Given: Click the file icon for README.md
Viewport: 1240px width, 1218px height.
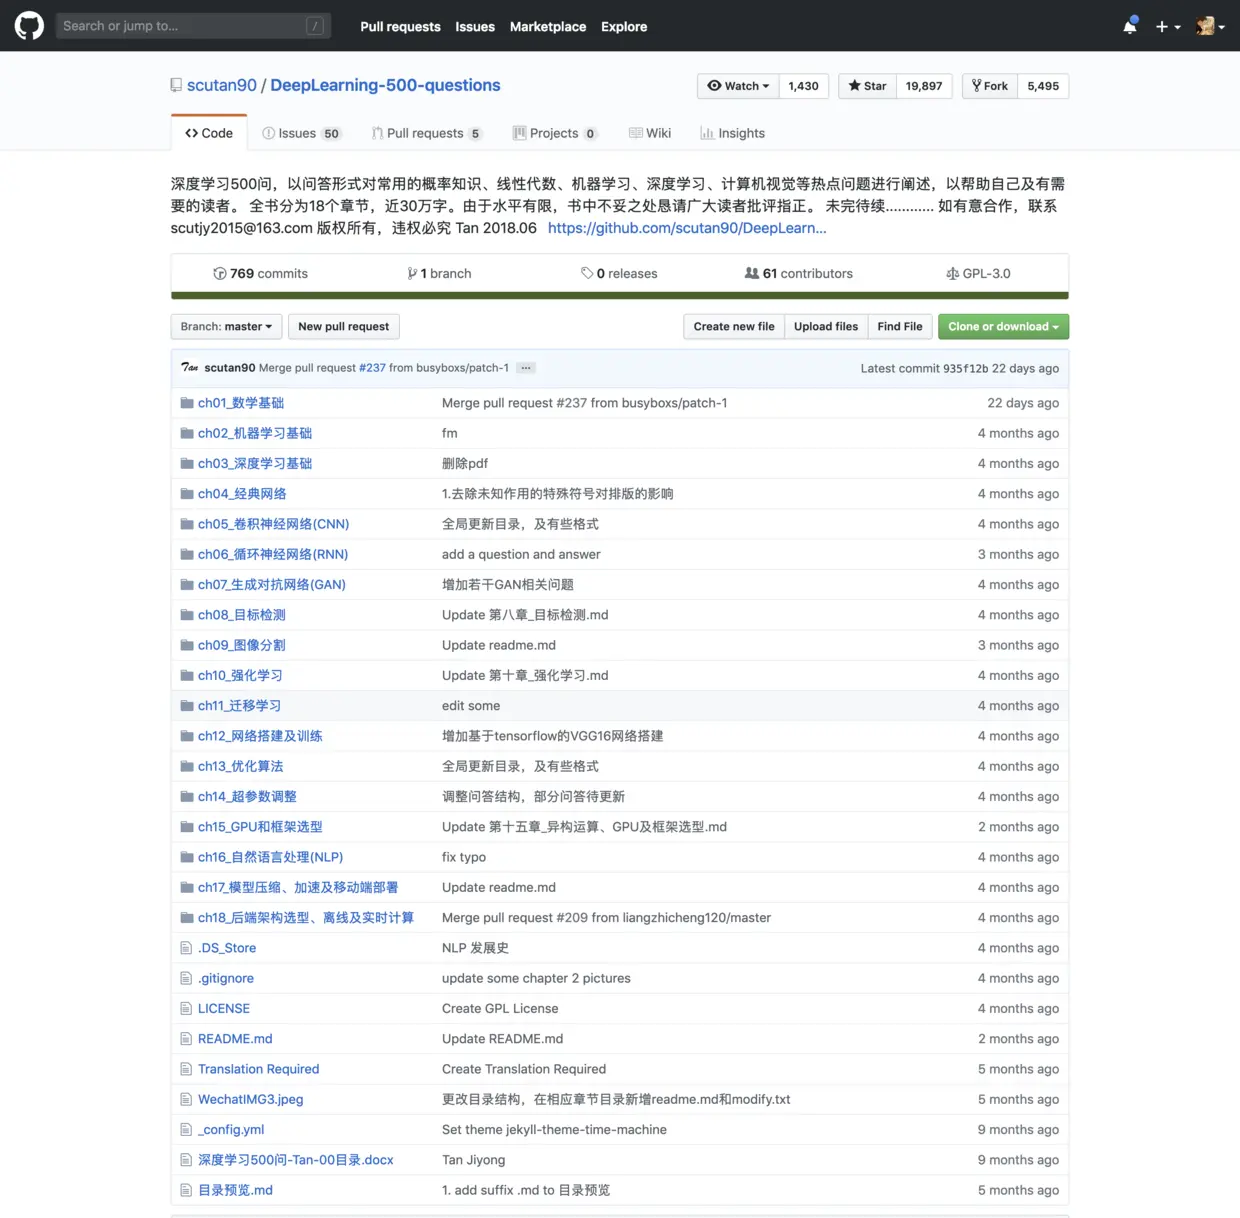Looking at the screenshot, I should [186, 1039].
